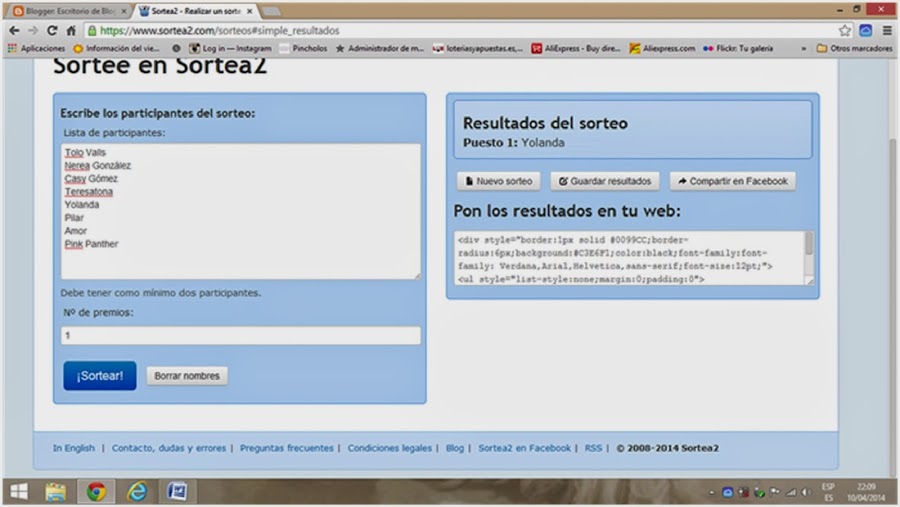The image size is (900, 507).
Task: Reload the Sortea2 page
Action: (x=52, y=30)
